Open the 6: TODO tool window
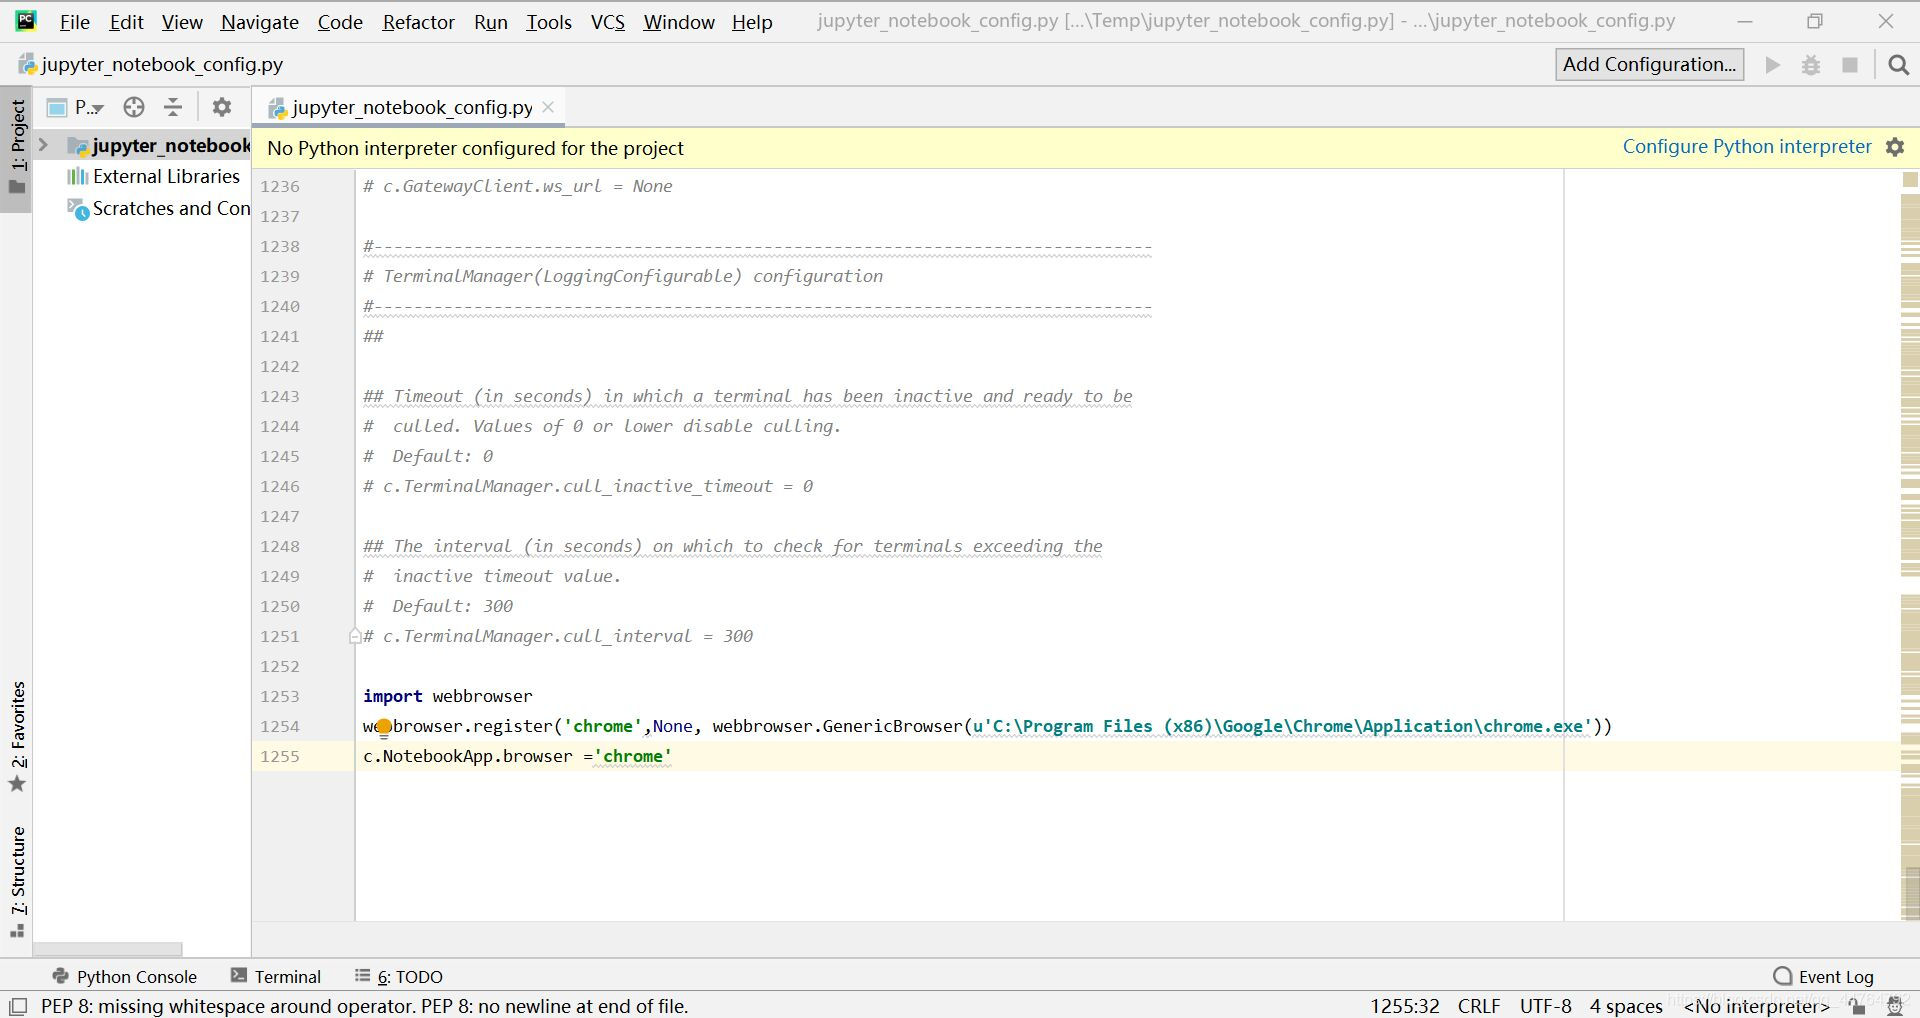The image size is (1920, 1018). tap(398, 977)
